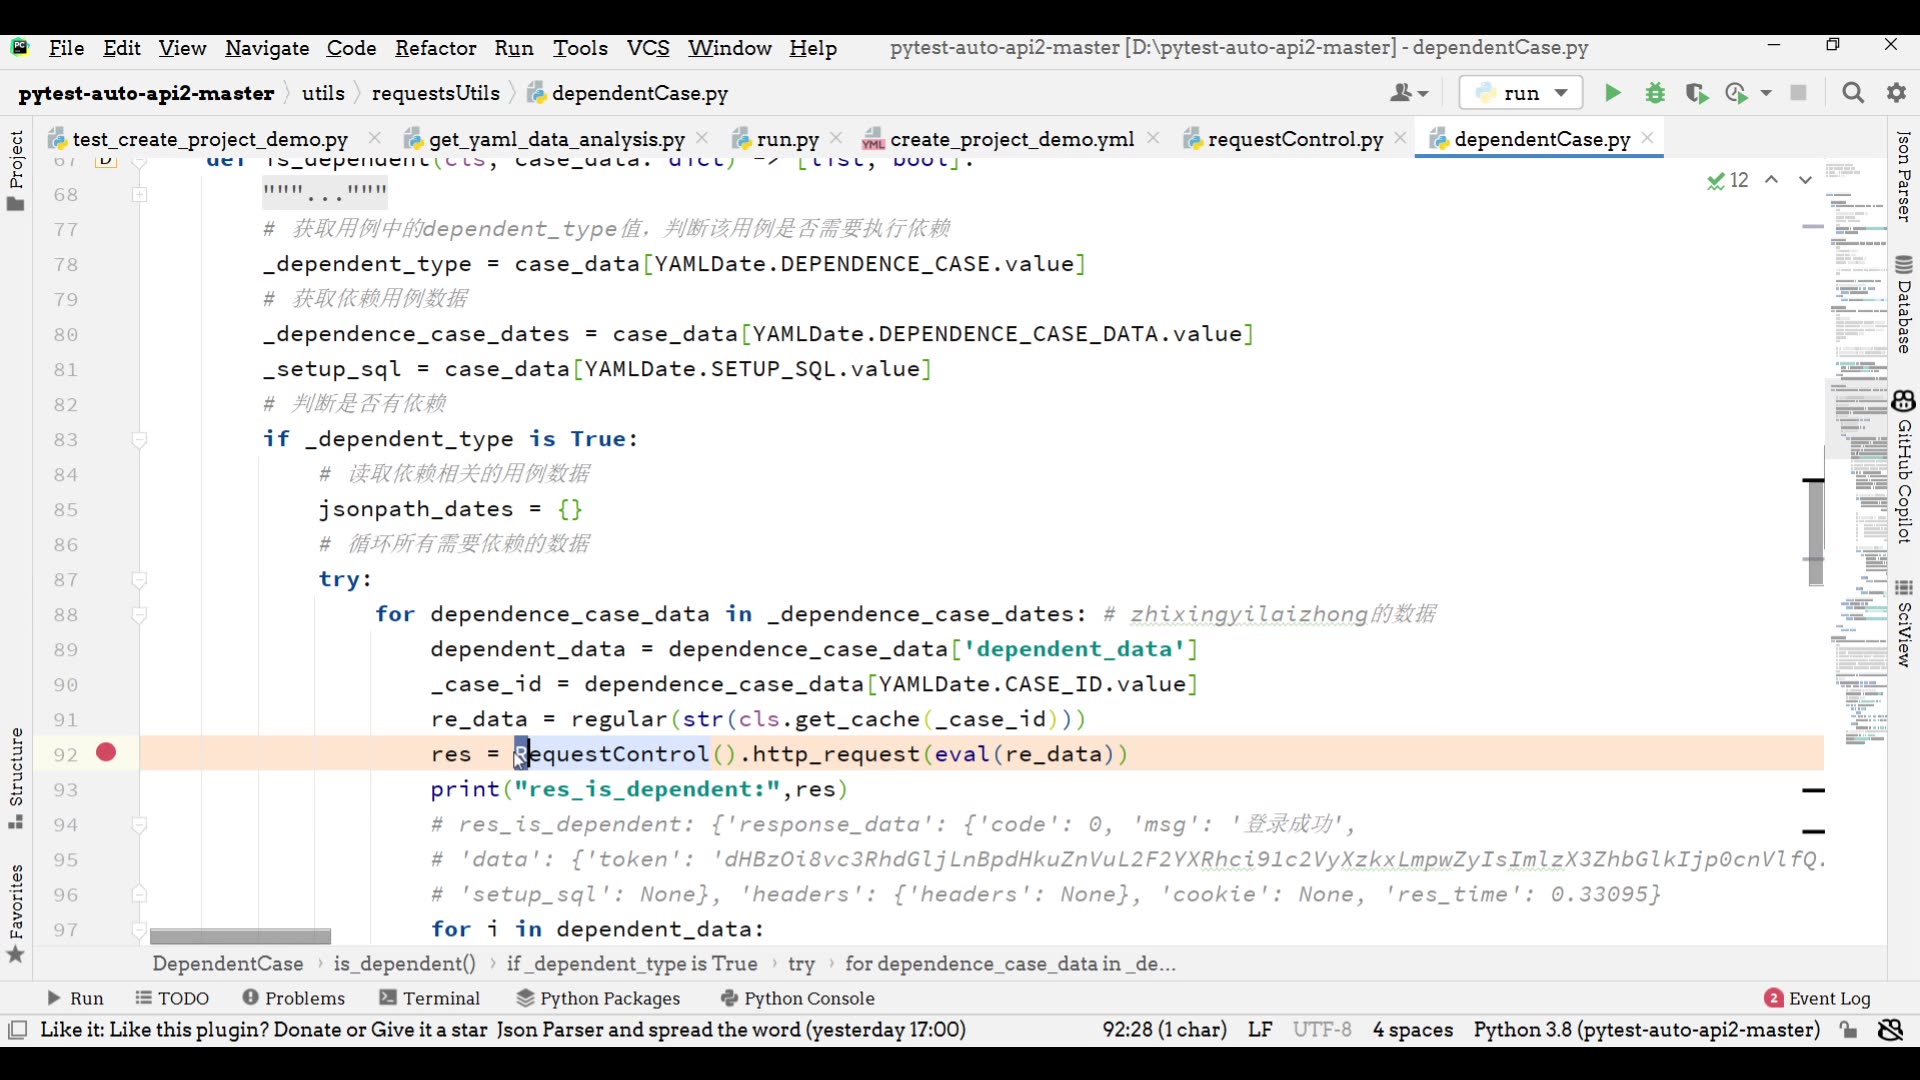1920x1080 pixels.
Task: Click the Stop square icon
Action: point(1799,93)
